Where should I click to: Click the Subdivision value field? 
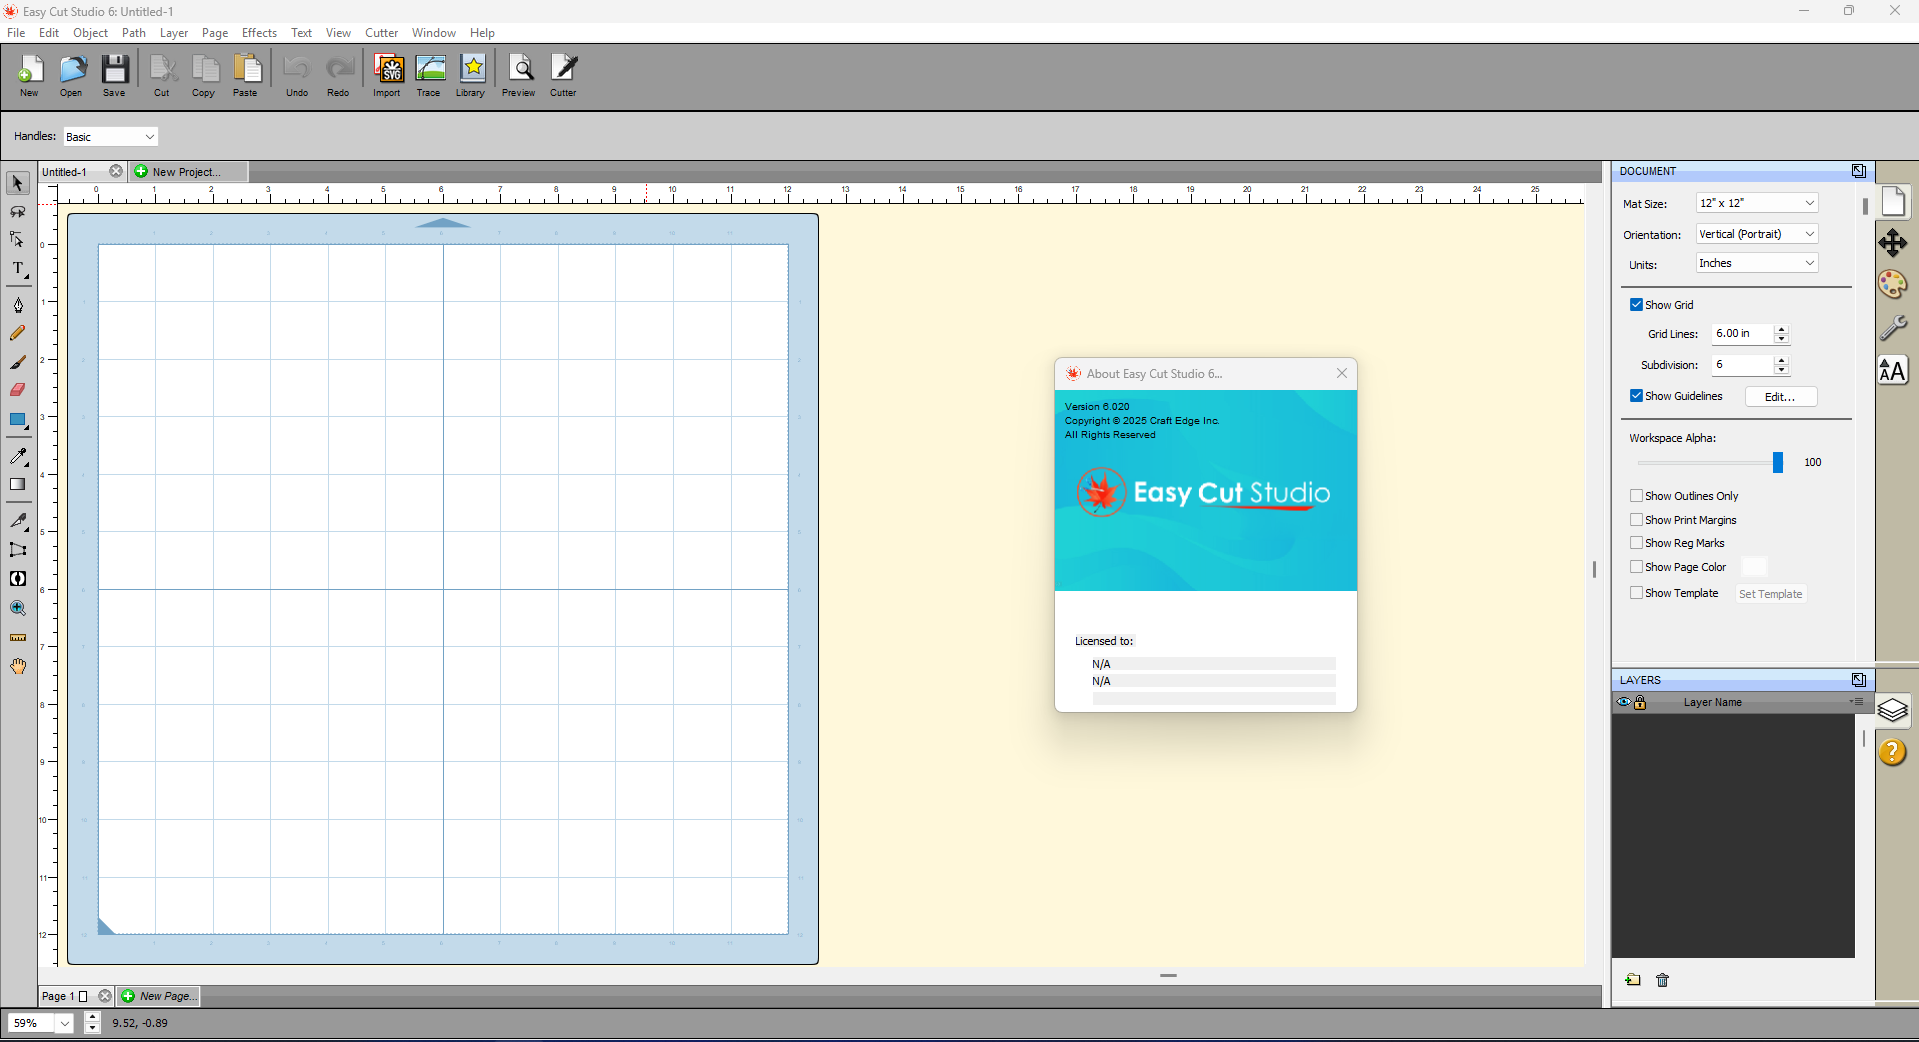[1742, 365]
